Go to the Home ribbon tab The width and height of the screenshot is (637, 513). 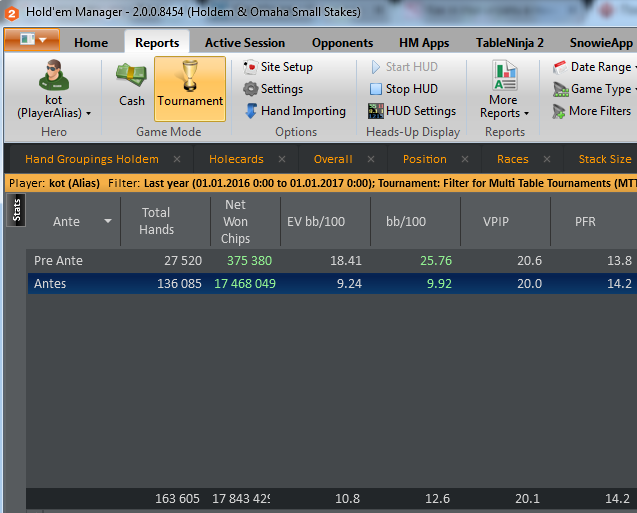point(91,43)
